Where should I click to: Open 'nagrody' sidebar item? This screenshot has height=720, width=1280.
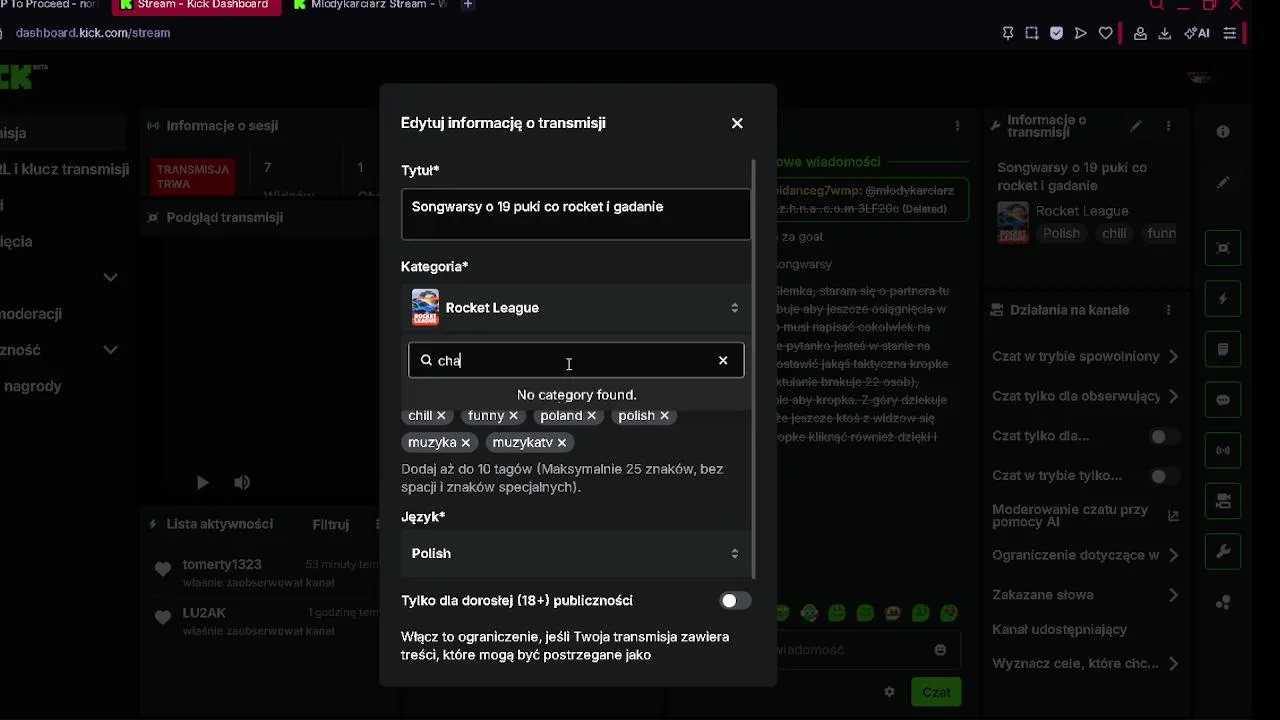pos(31,386)
